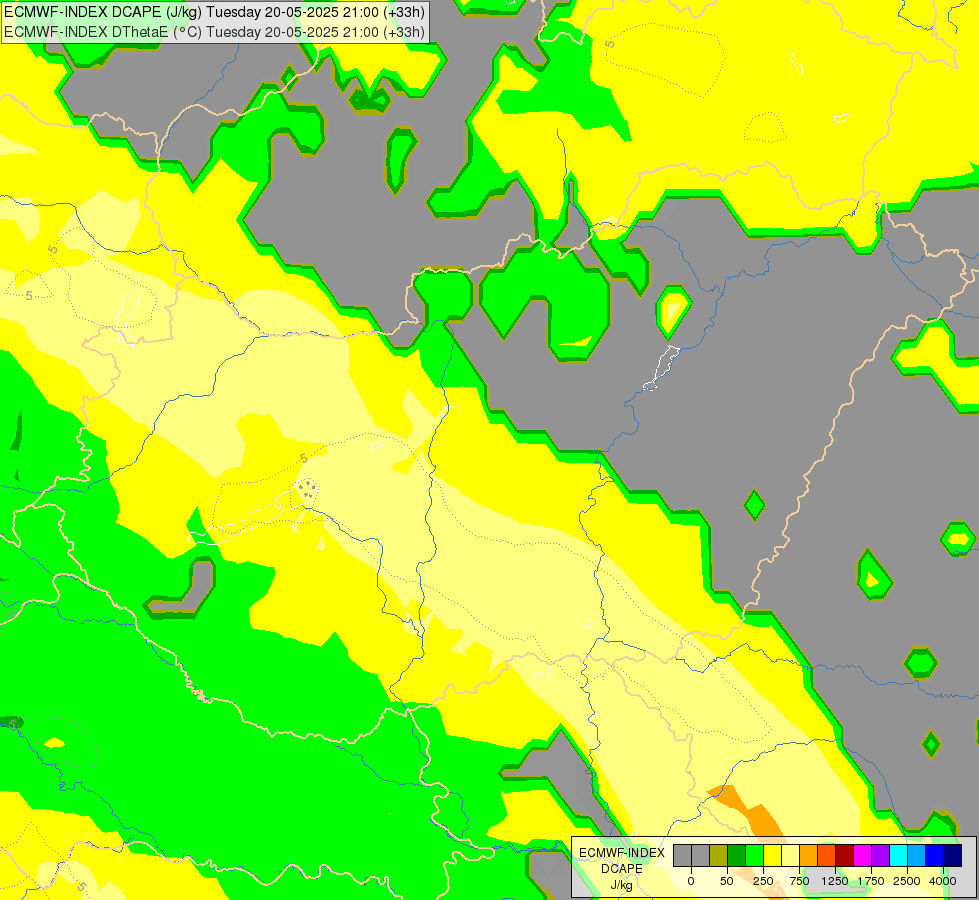979x900 pixels.
Task: Click the magenta legend swatch
Action: point(862,855)
